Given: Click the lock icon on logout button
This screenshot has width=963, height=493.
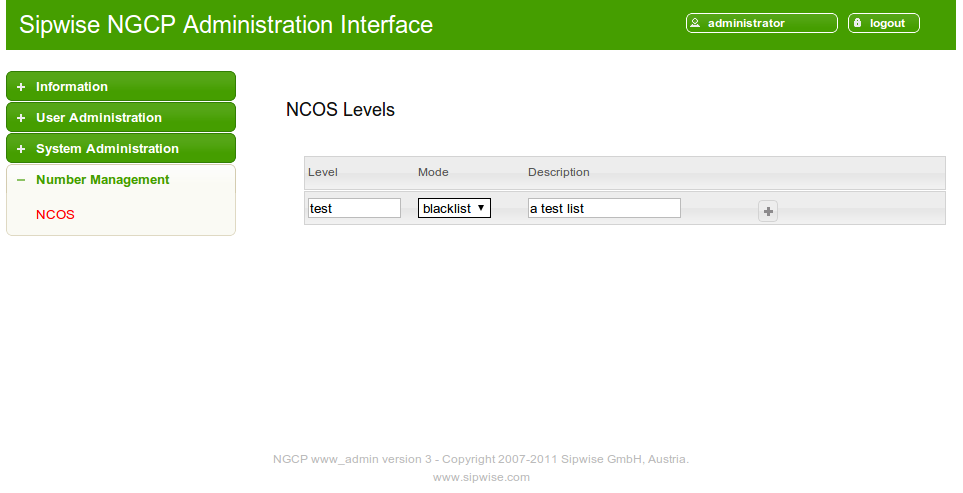Looking at the screenshot, I should tap(857, 23).
